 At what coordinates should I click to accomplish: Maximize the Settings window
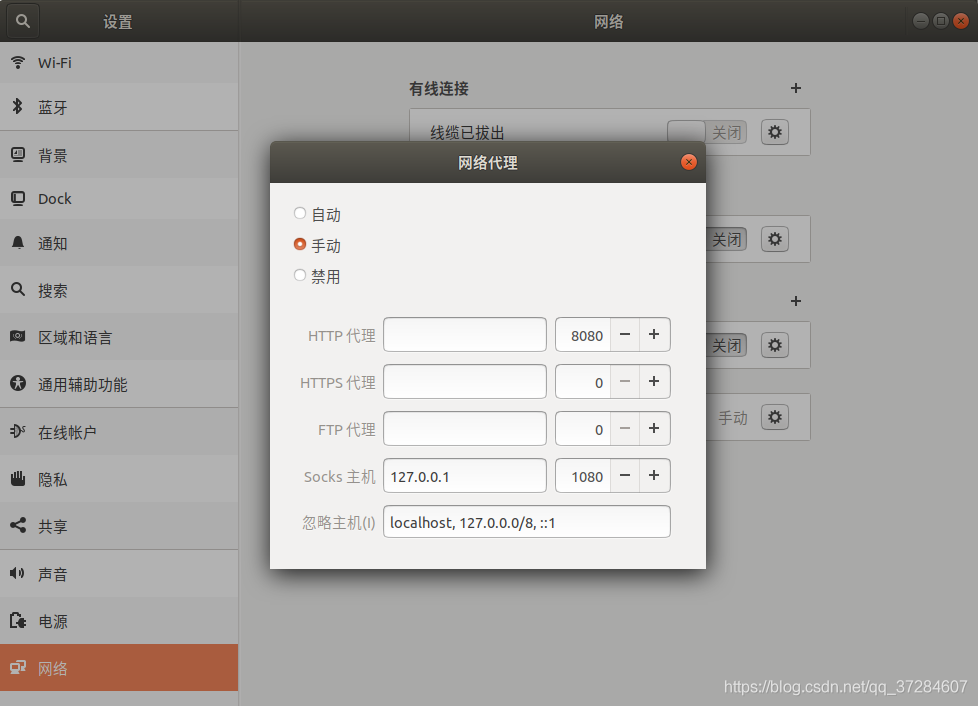941,21
